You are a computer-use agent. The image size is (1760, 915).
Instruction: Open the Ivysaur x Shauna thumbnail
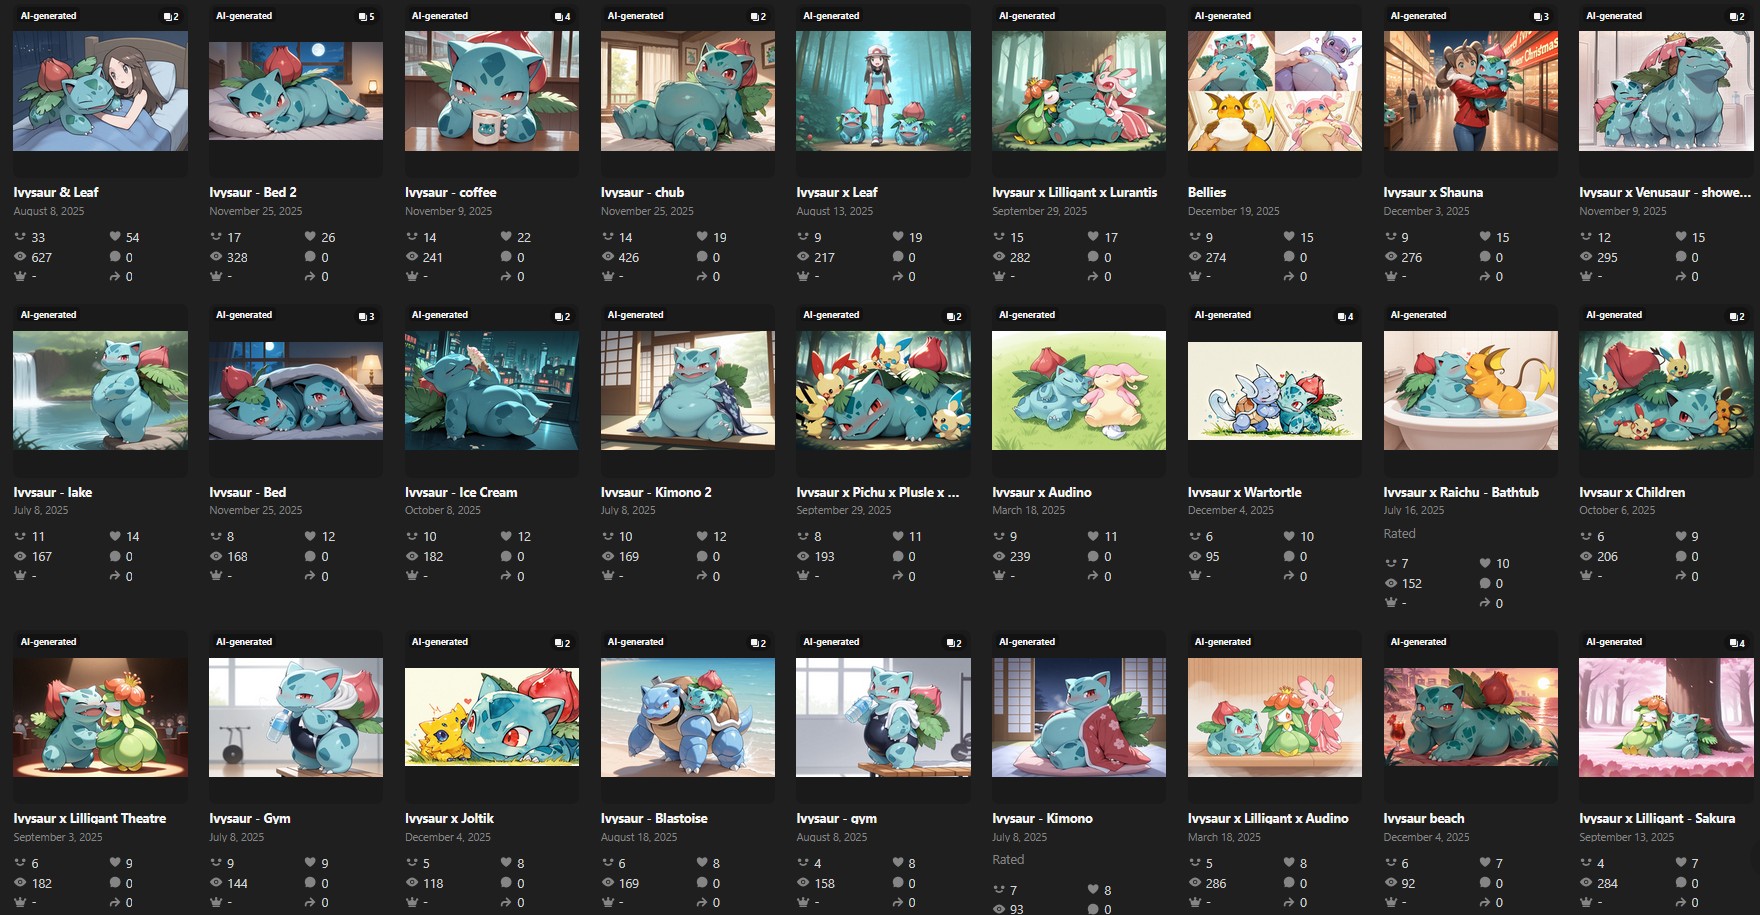coord(1471,91)
